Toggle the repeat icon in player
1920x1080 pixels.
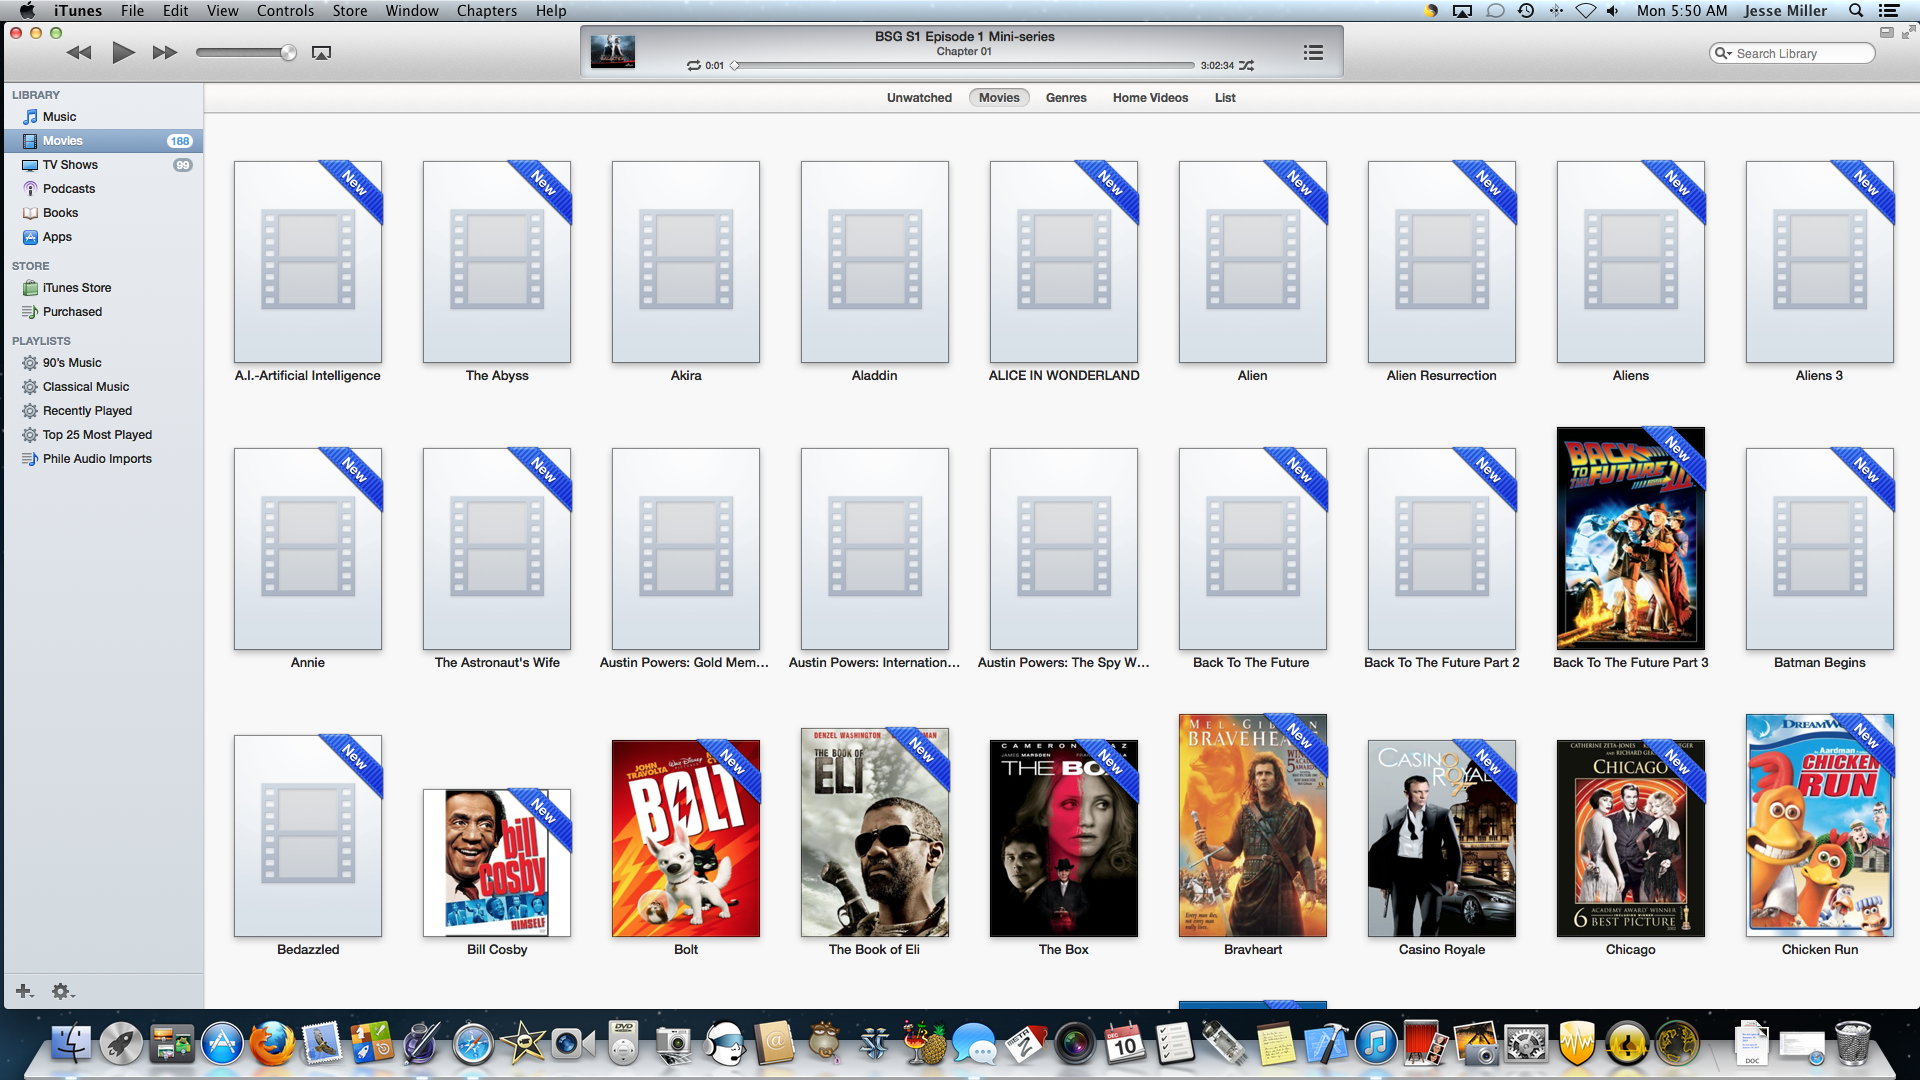[x=693, y=66]
